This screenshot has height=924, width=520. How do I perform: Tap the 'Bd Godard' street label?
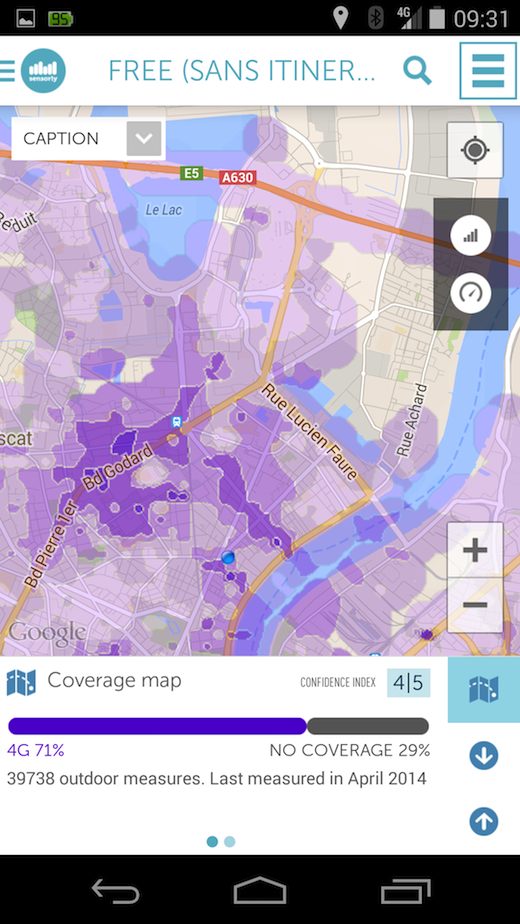[118, 468]
